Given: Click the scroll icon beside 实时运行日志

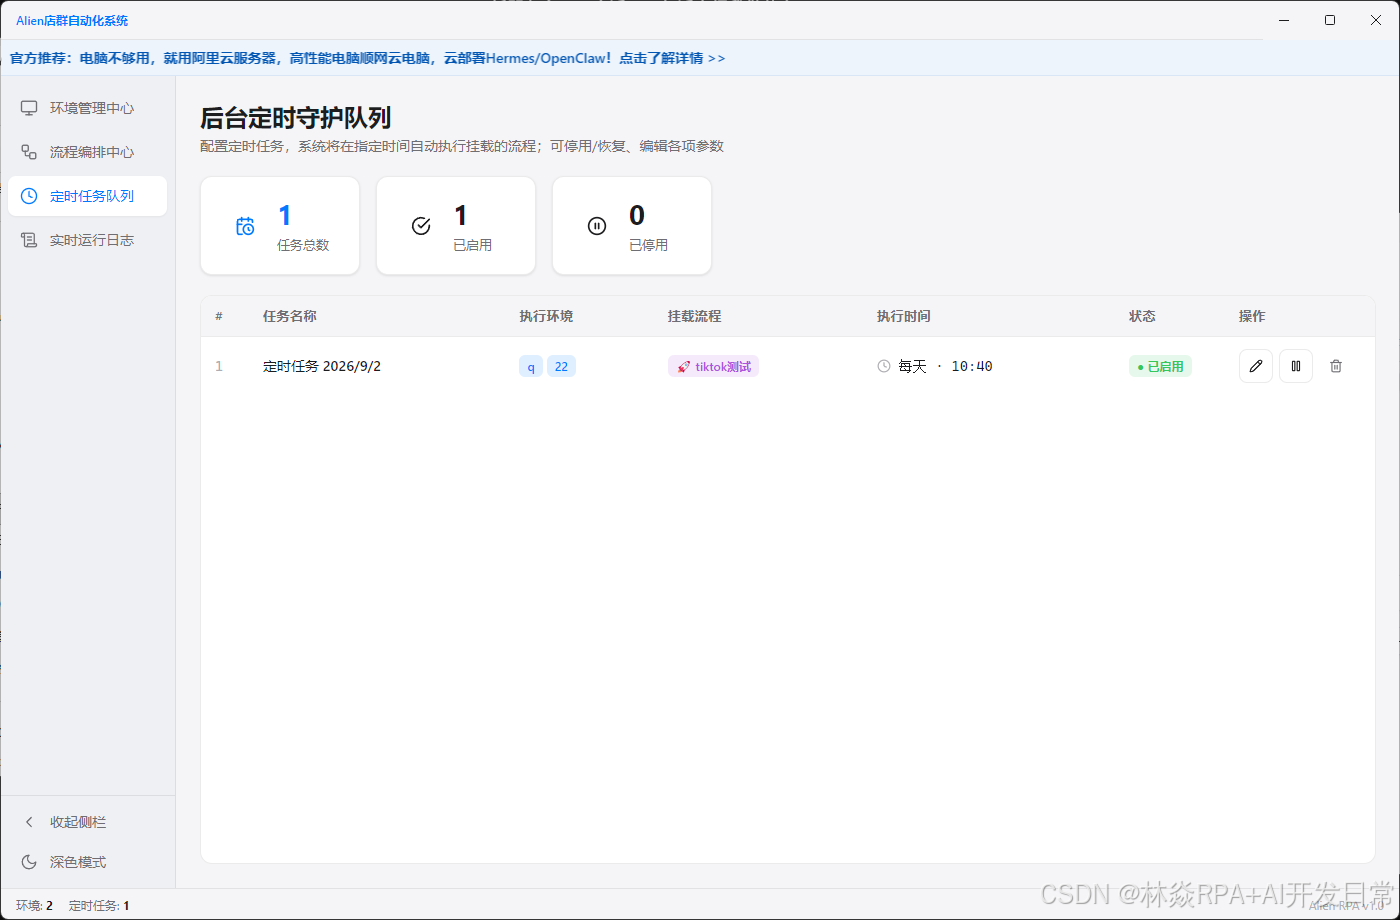Looking at the screenshot, I should pyautogui.click(x=30, y=240).
